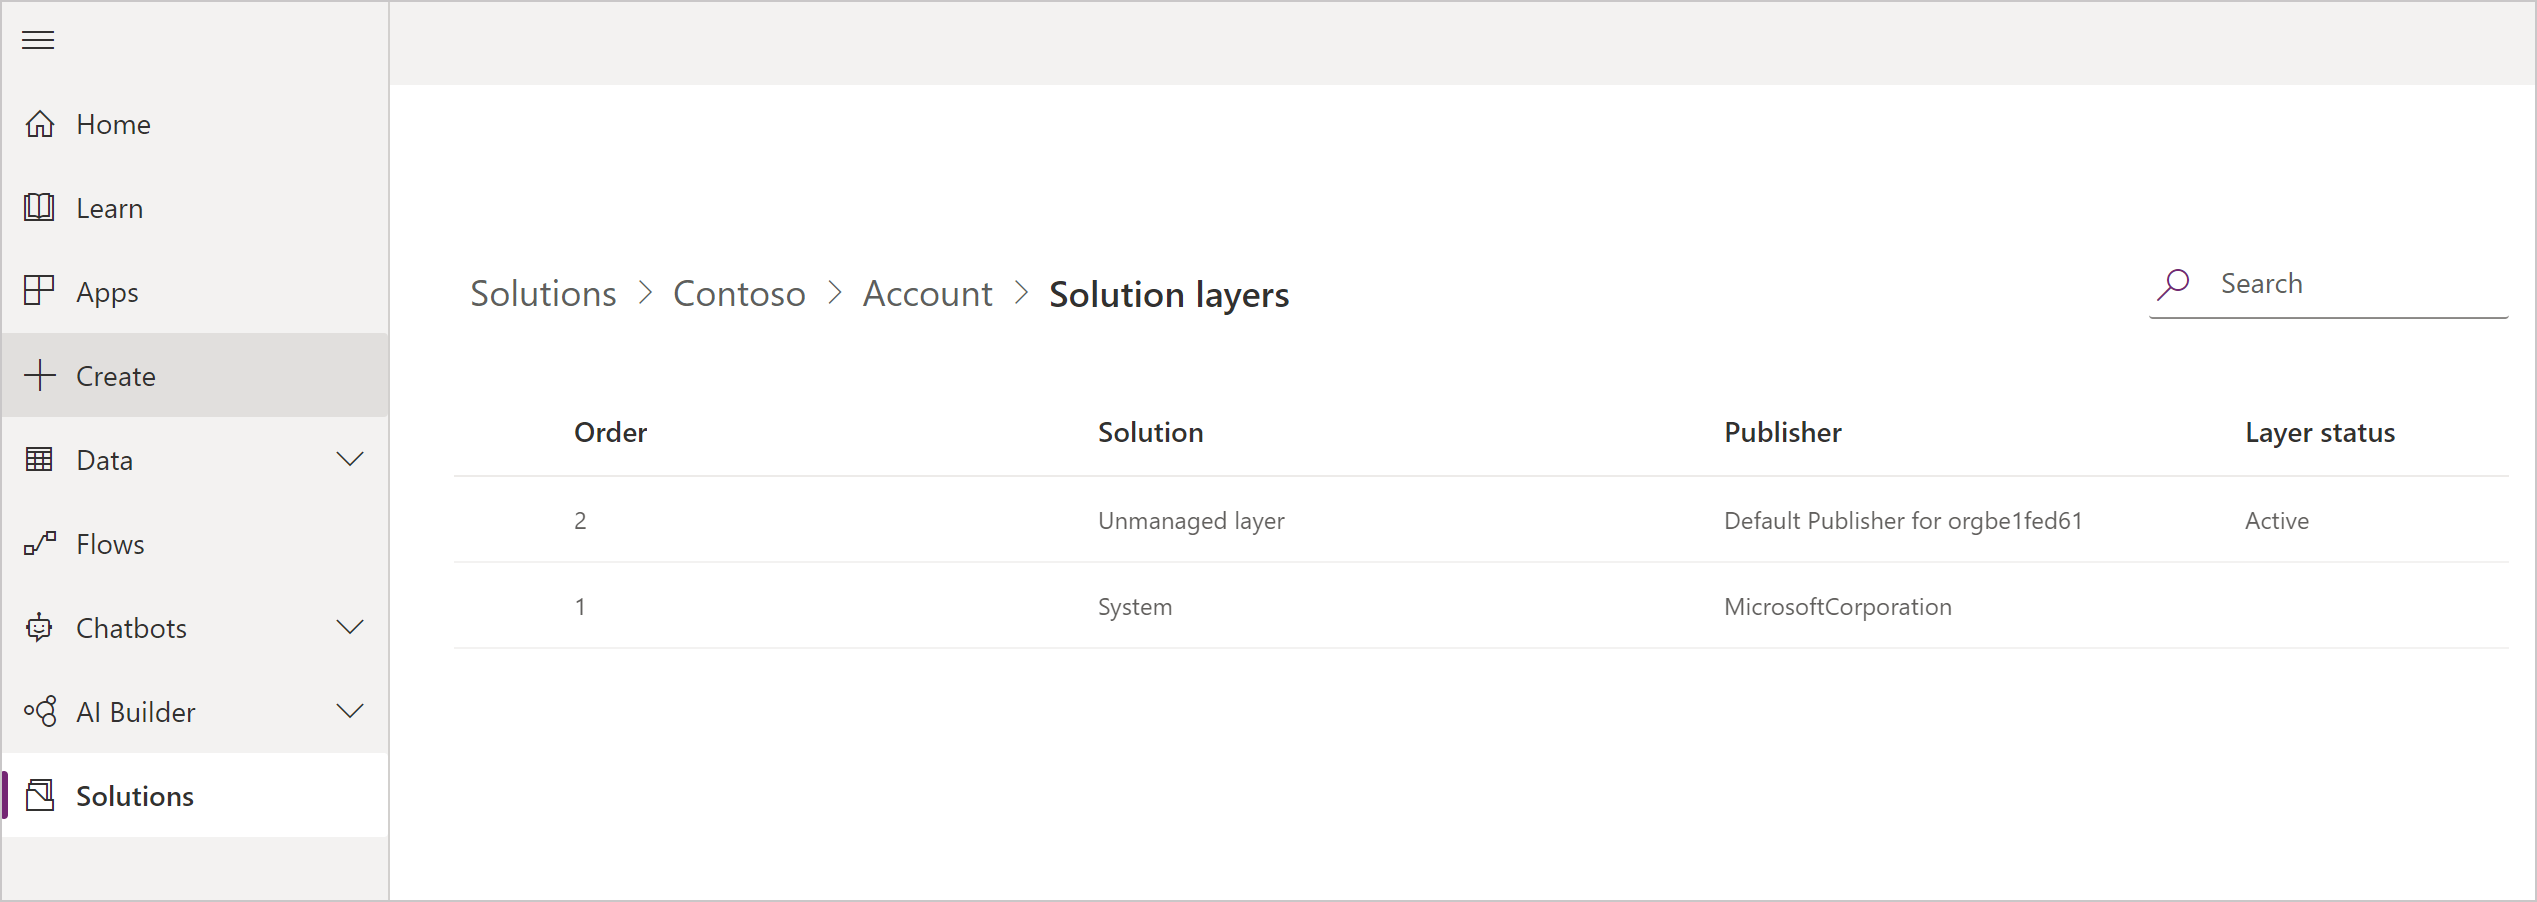The width and height of the screenshot is (2537, 902).
Task: Click the Account breadcrumb link
Action: (x=926, y=293)
